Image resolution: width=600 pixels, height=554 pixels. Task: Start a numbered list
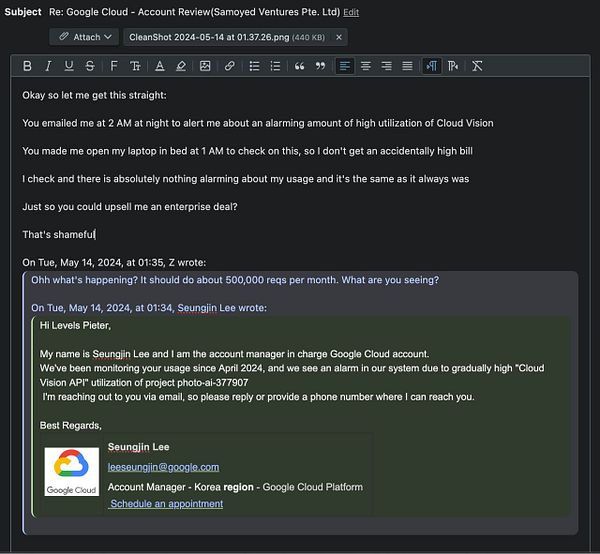point(276,66)
